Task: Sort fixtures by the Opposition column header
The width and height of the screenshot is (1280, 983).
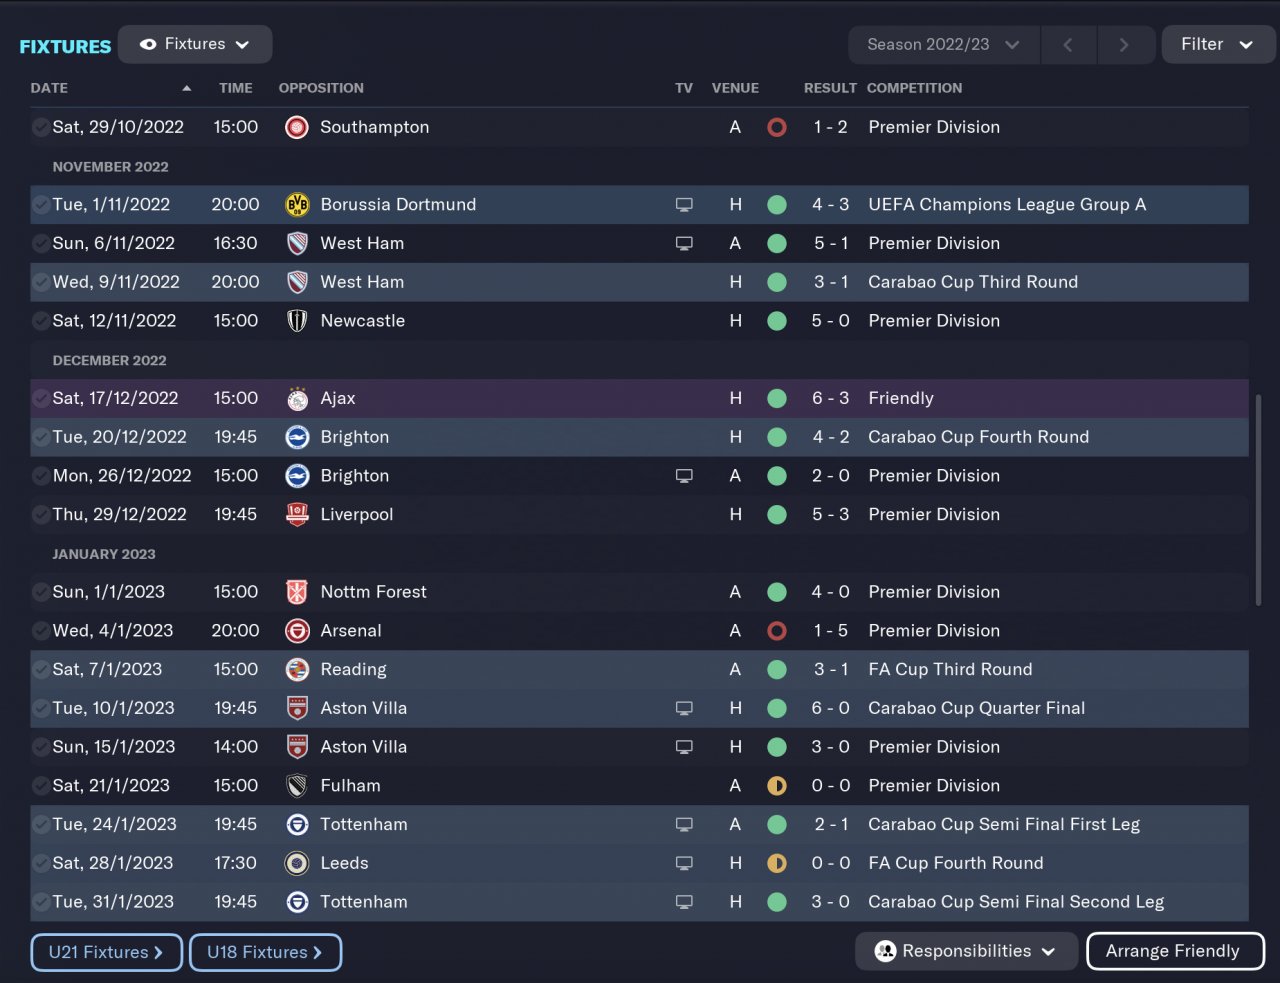Action: [321, 88]
